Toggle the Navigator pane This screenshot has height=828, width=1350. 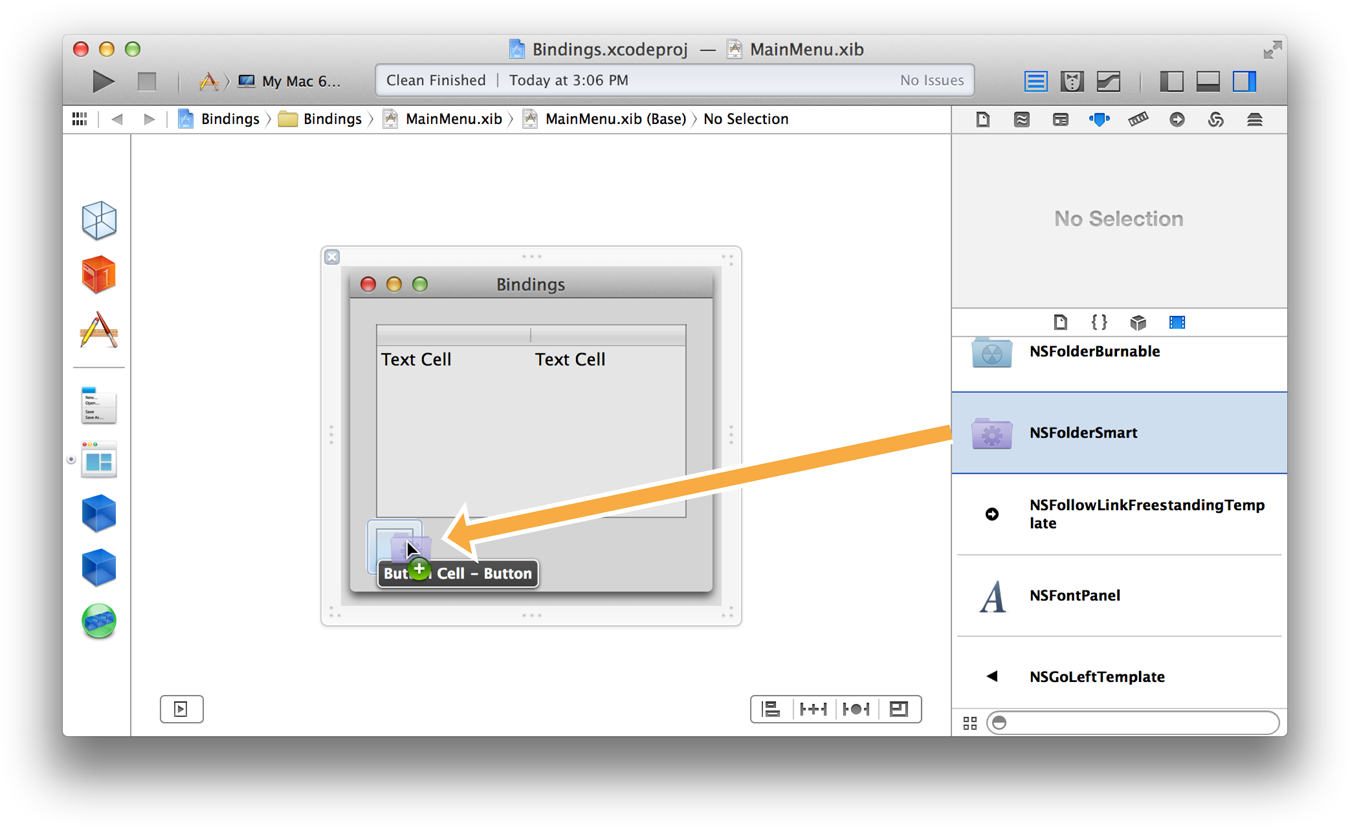coord(1172,81)
